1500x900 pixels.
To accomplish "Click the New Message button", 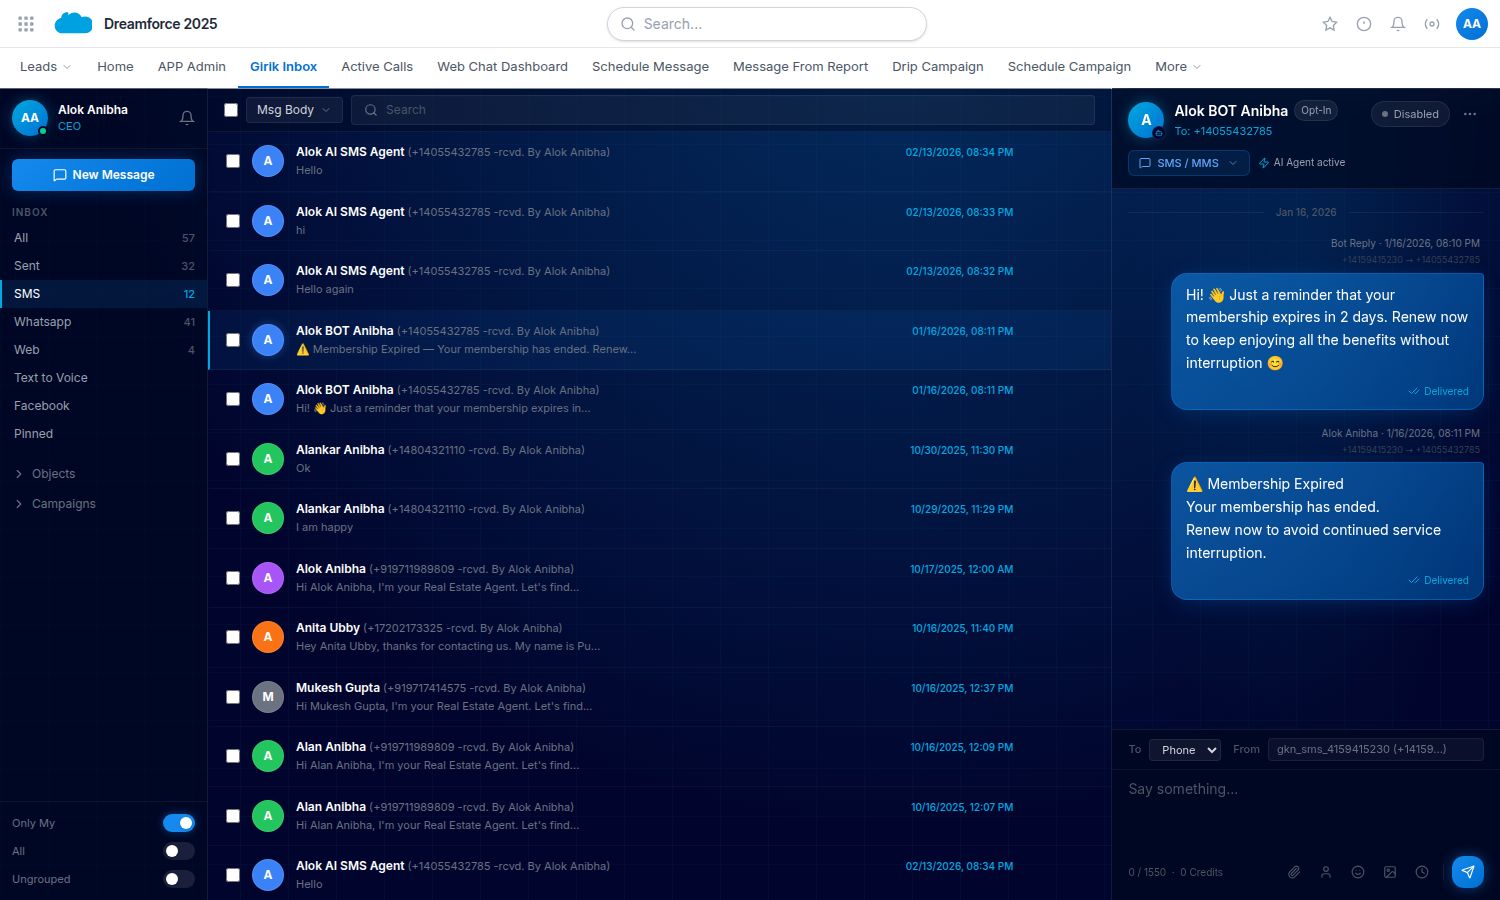I will (x=103, y=175).
